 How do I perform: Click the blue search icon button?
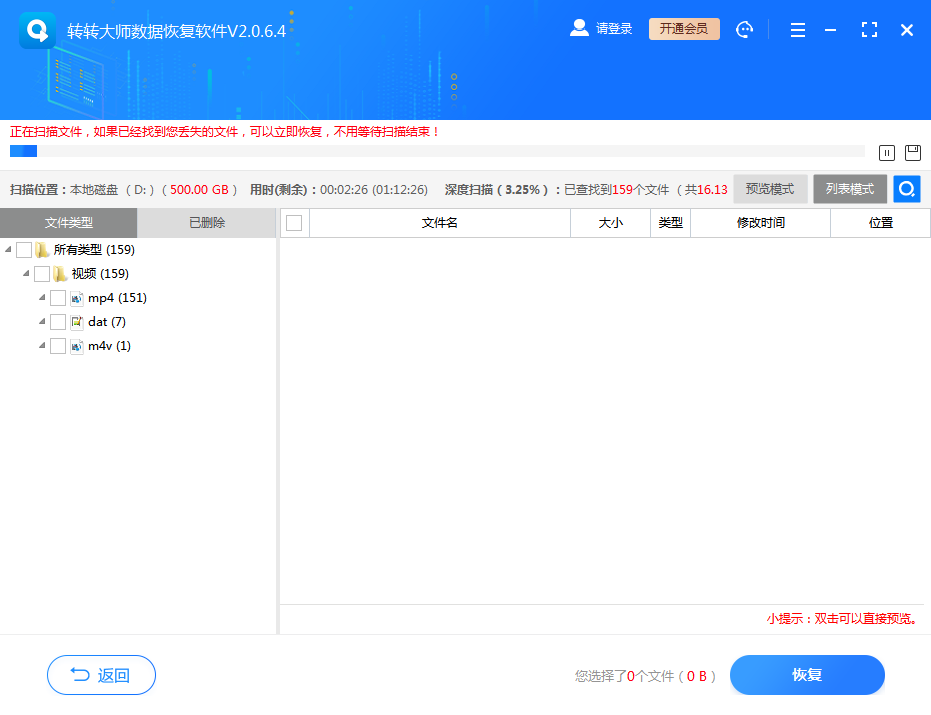(x=907, y=189)
